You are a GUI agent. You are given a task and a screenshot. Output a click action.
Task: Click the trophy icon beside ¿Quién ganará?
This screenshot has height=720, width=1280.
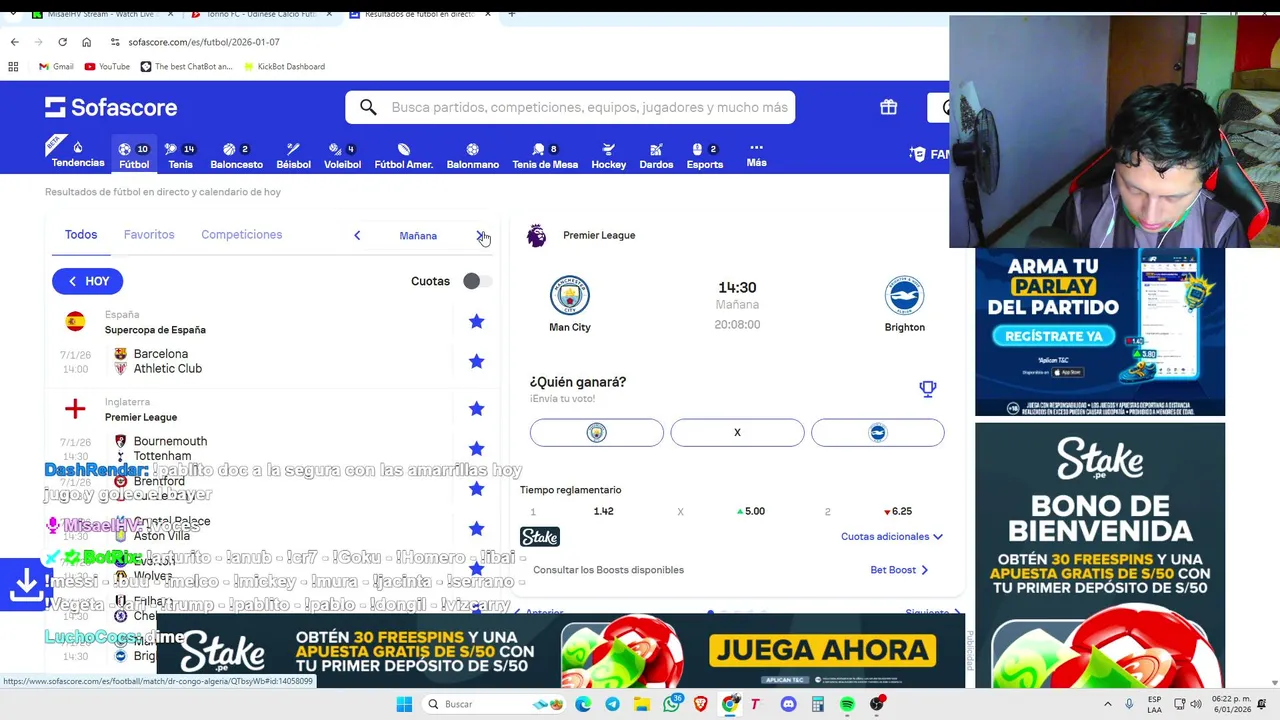click(x=928, y=389)
